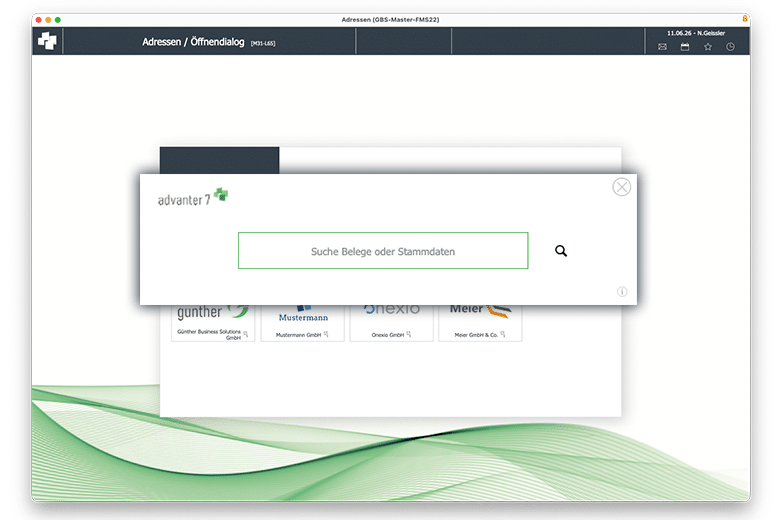Open the Günther Business Solutions GmbH tile

pos(213,323)
